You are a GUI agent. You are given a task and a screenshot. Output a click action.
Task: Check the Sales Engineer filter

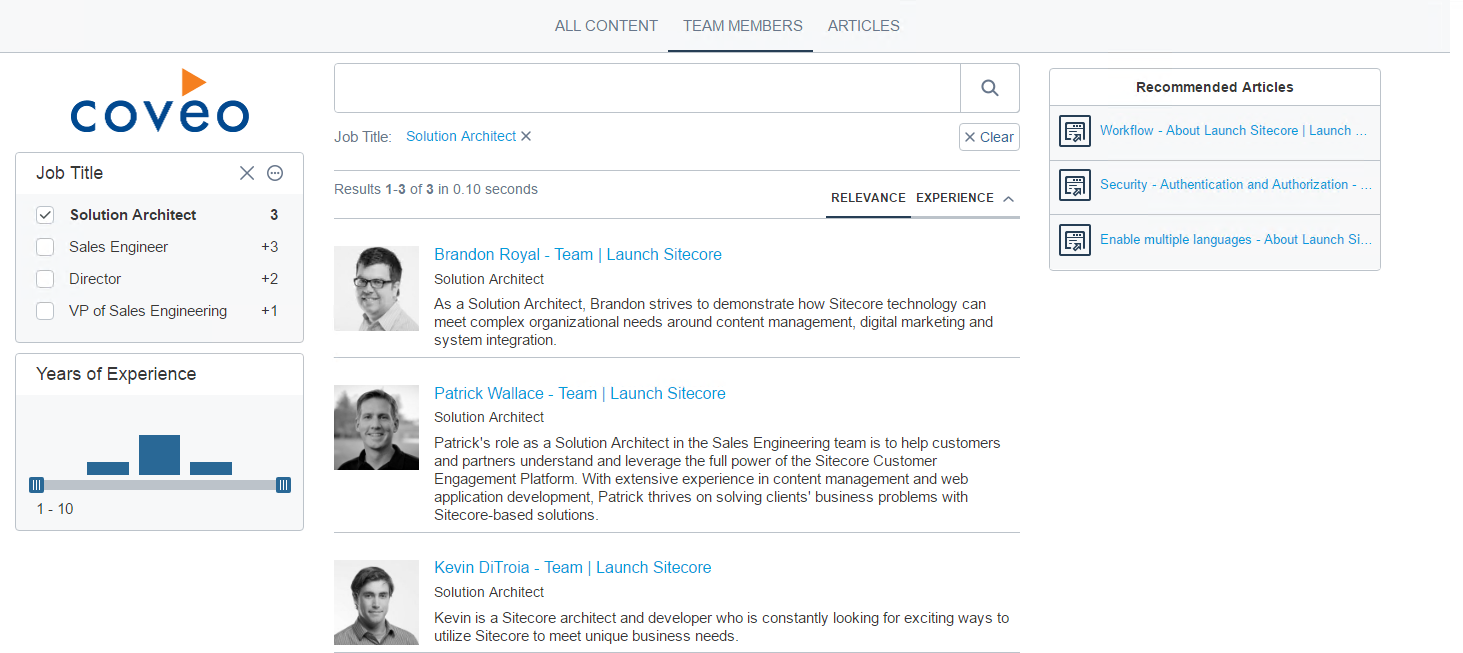pyautogui.click(x=43, y=246)
